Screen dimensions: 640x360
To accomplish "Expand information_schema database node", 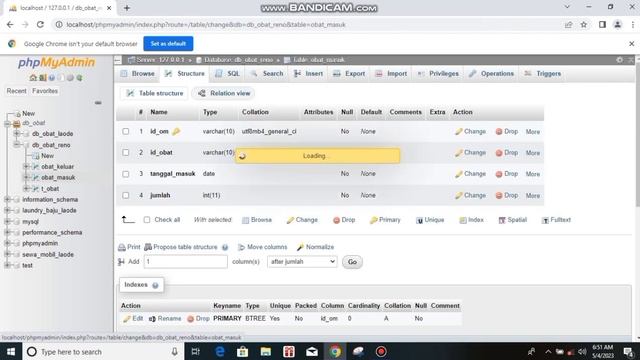I will pyautogui.click(x=7, y=200).
